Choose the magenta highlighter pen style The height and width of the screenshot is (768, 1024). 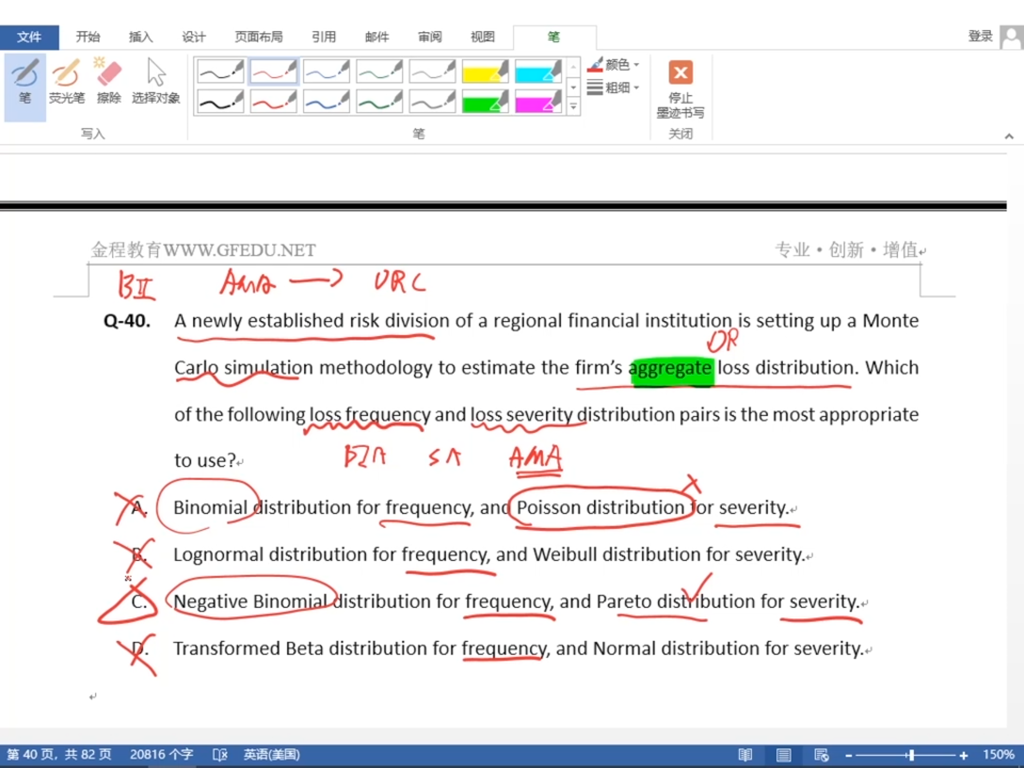click(x=538, y=101)
